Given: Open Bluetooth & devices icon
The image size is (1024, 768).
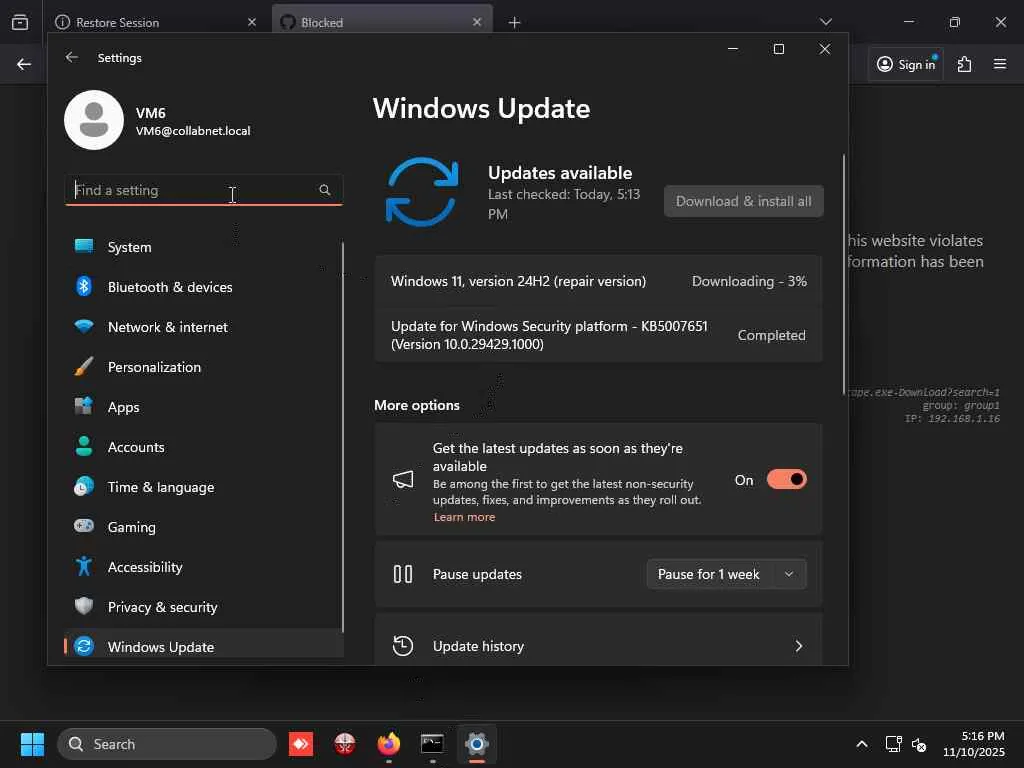Looking at the screenshot, I should [84, 286].
